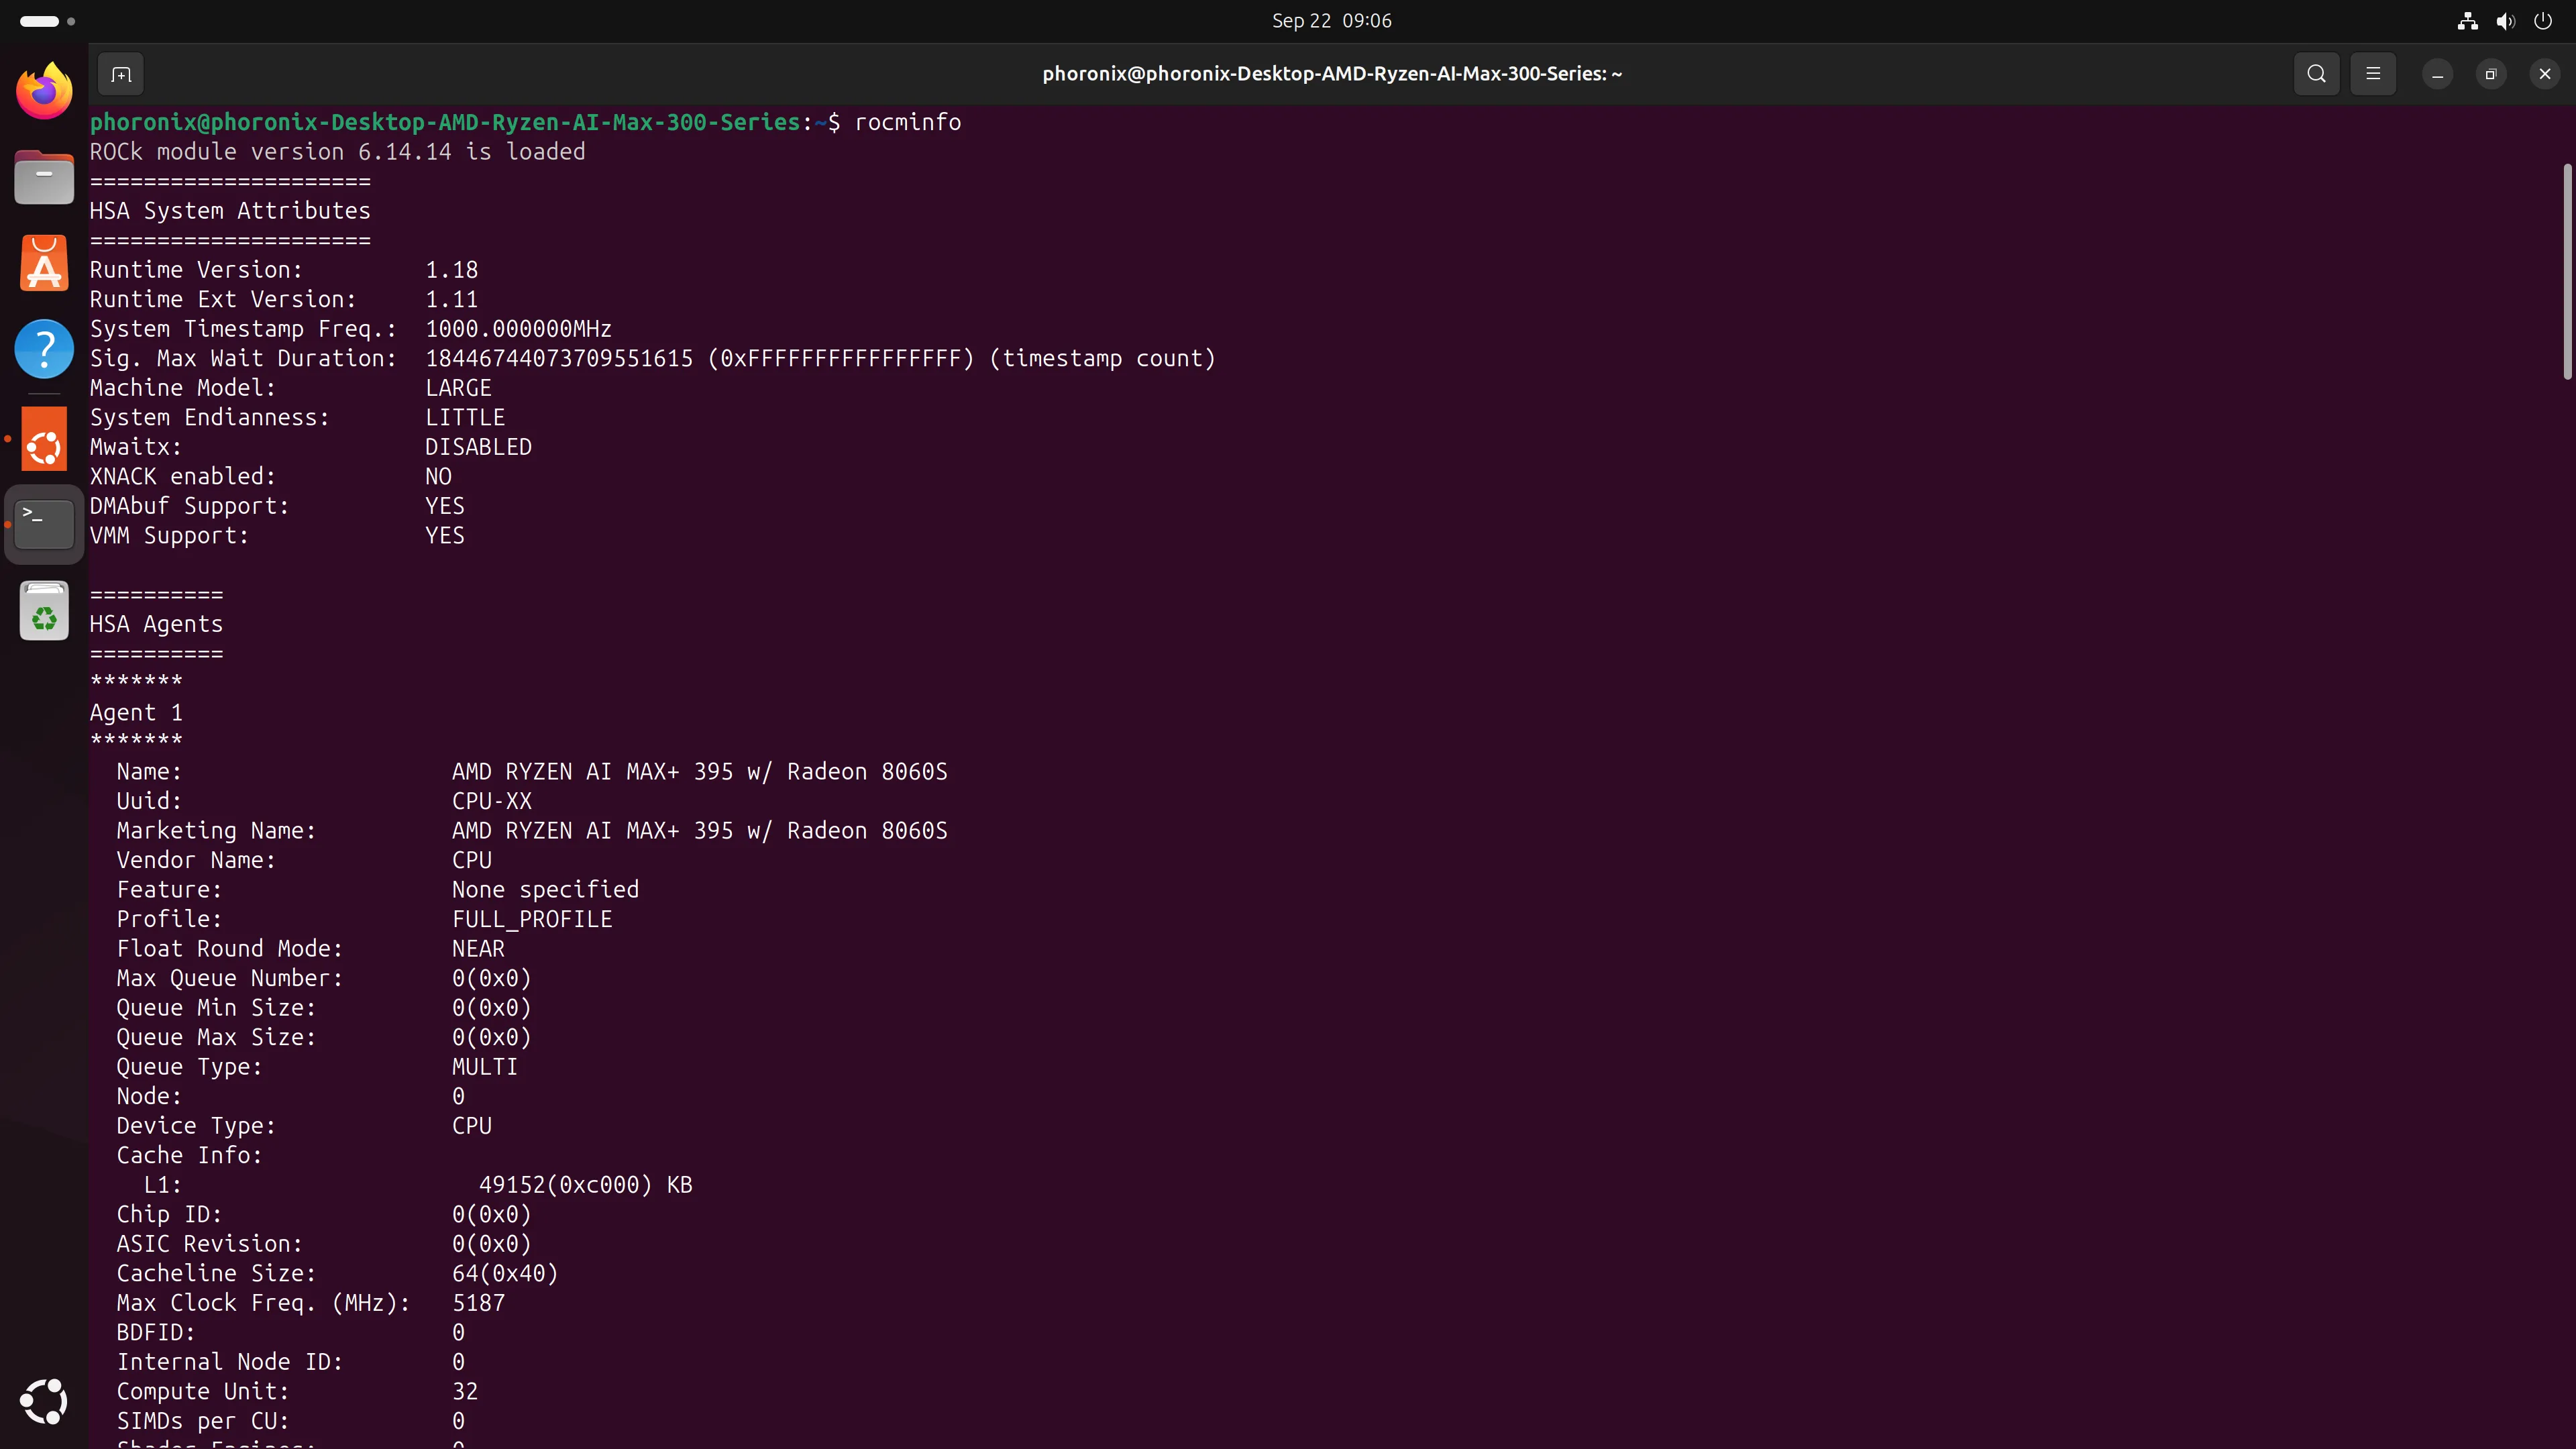Restore down the terminal window
This screenshot has width=2576, height=1449.
pyautogui.click(x=2491, y=74)
